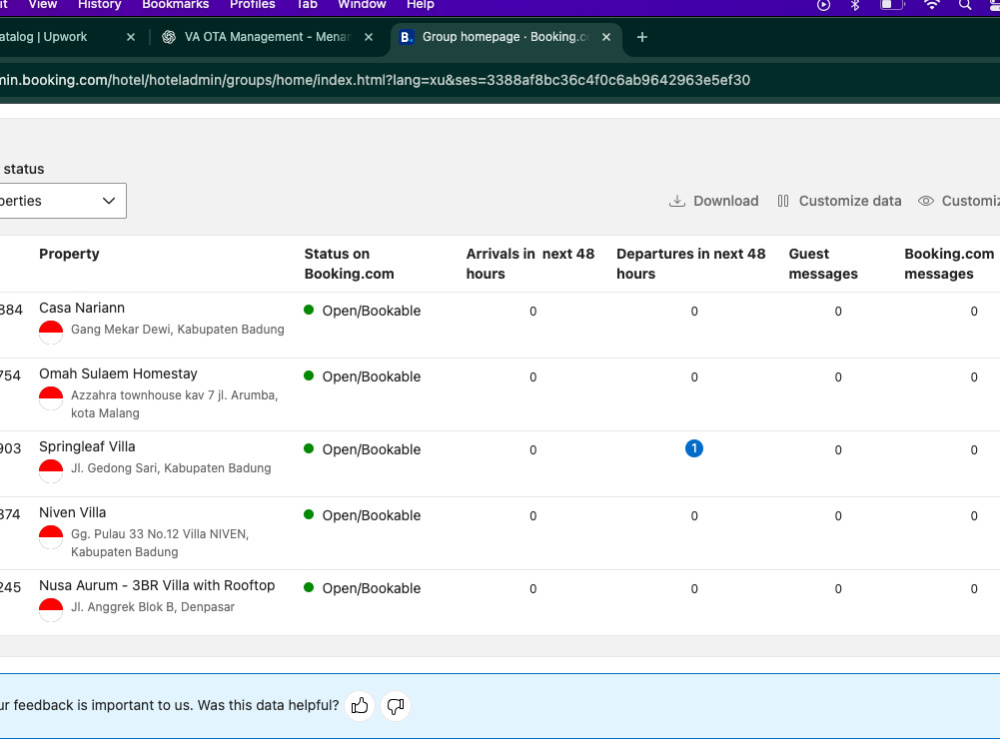The height and width of the screenshot is (750, 1000).
Task: Click address Jl. Anggrek Blok B, Denpasar
Action: 152,607
